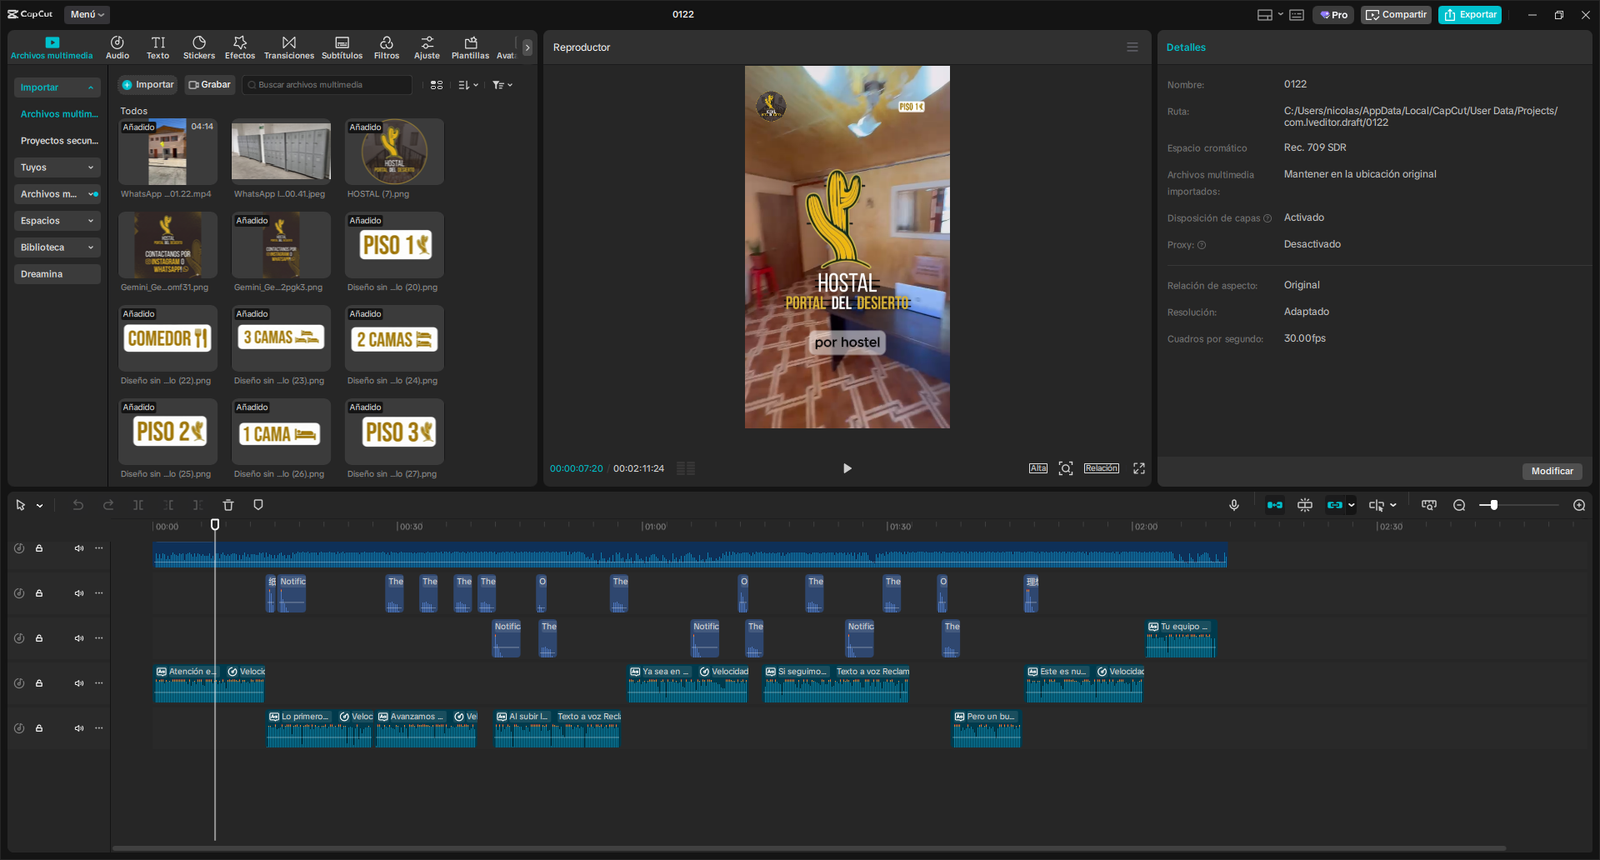Switch to the Texto tab
The height and width of the screenshot is (860, 1600).
pos(158,47)
